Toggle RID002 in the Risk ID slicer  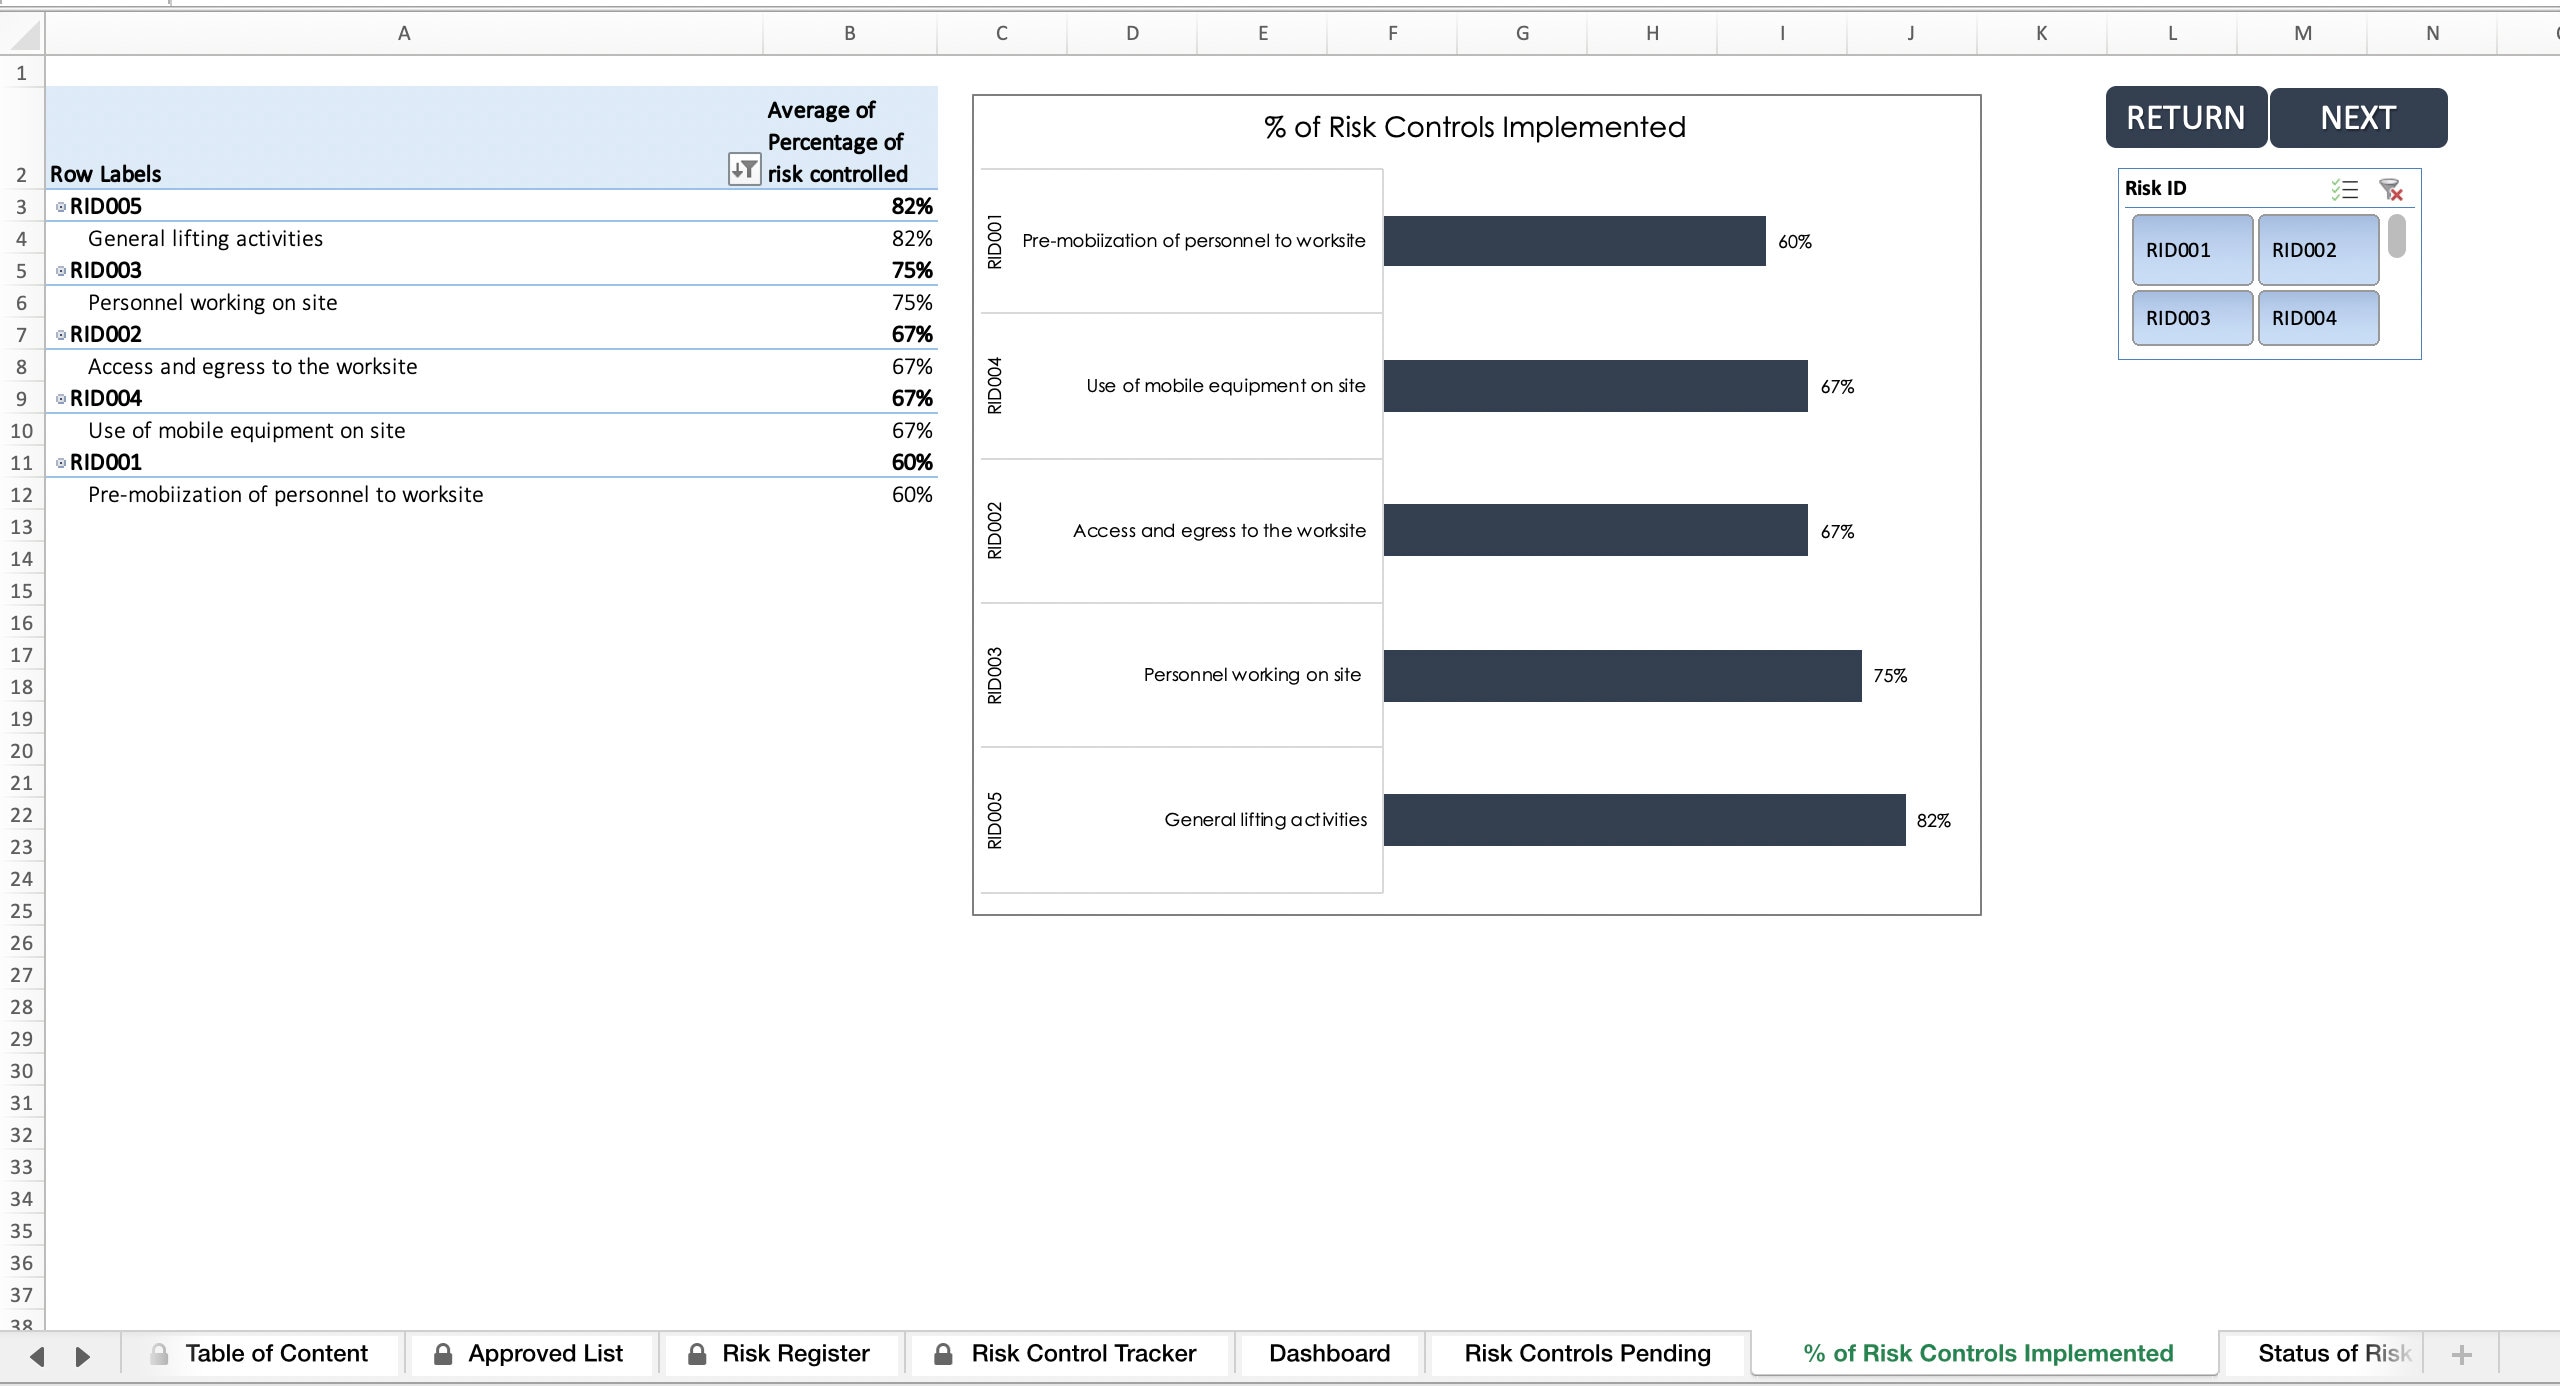(x=2317, y=250)
